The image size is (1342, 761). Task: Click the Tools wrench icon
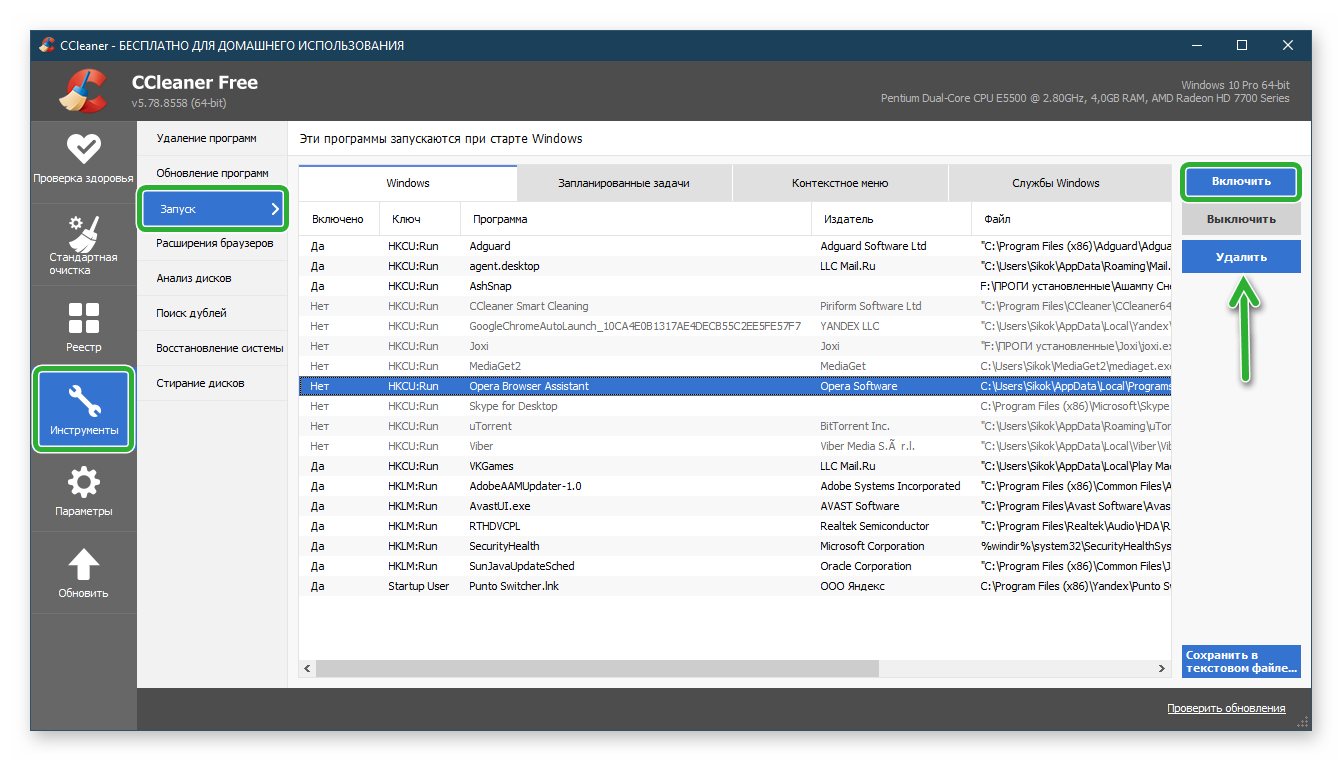tap(83, 401)
